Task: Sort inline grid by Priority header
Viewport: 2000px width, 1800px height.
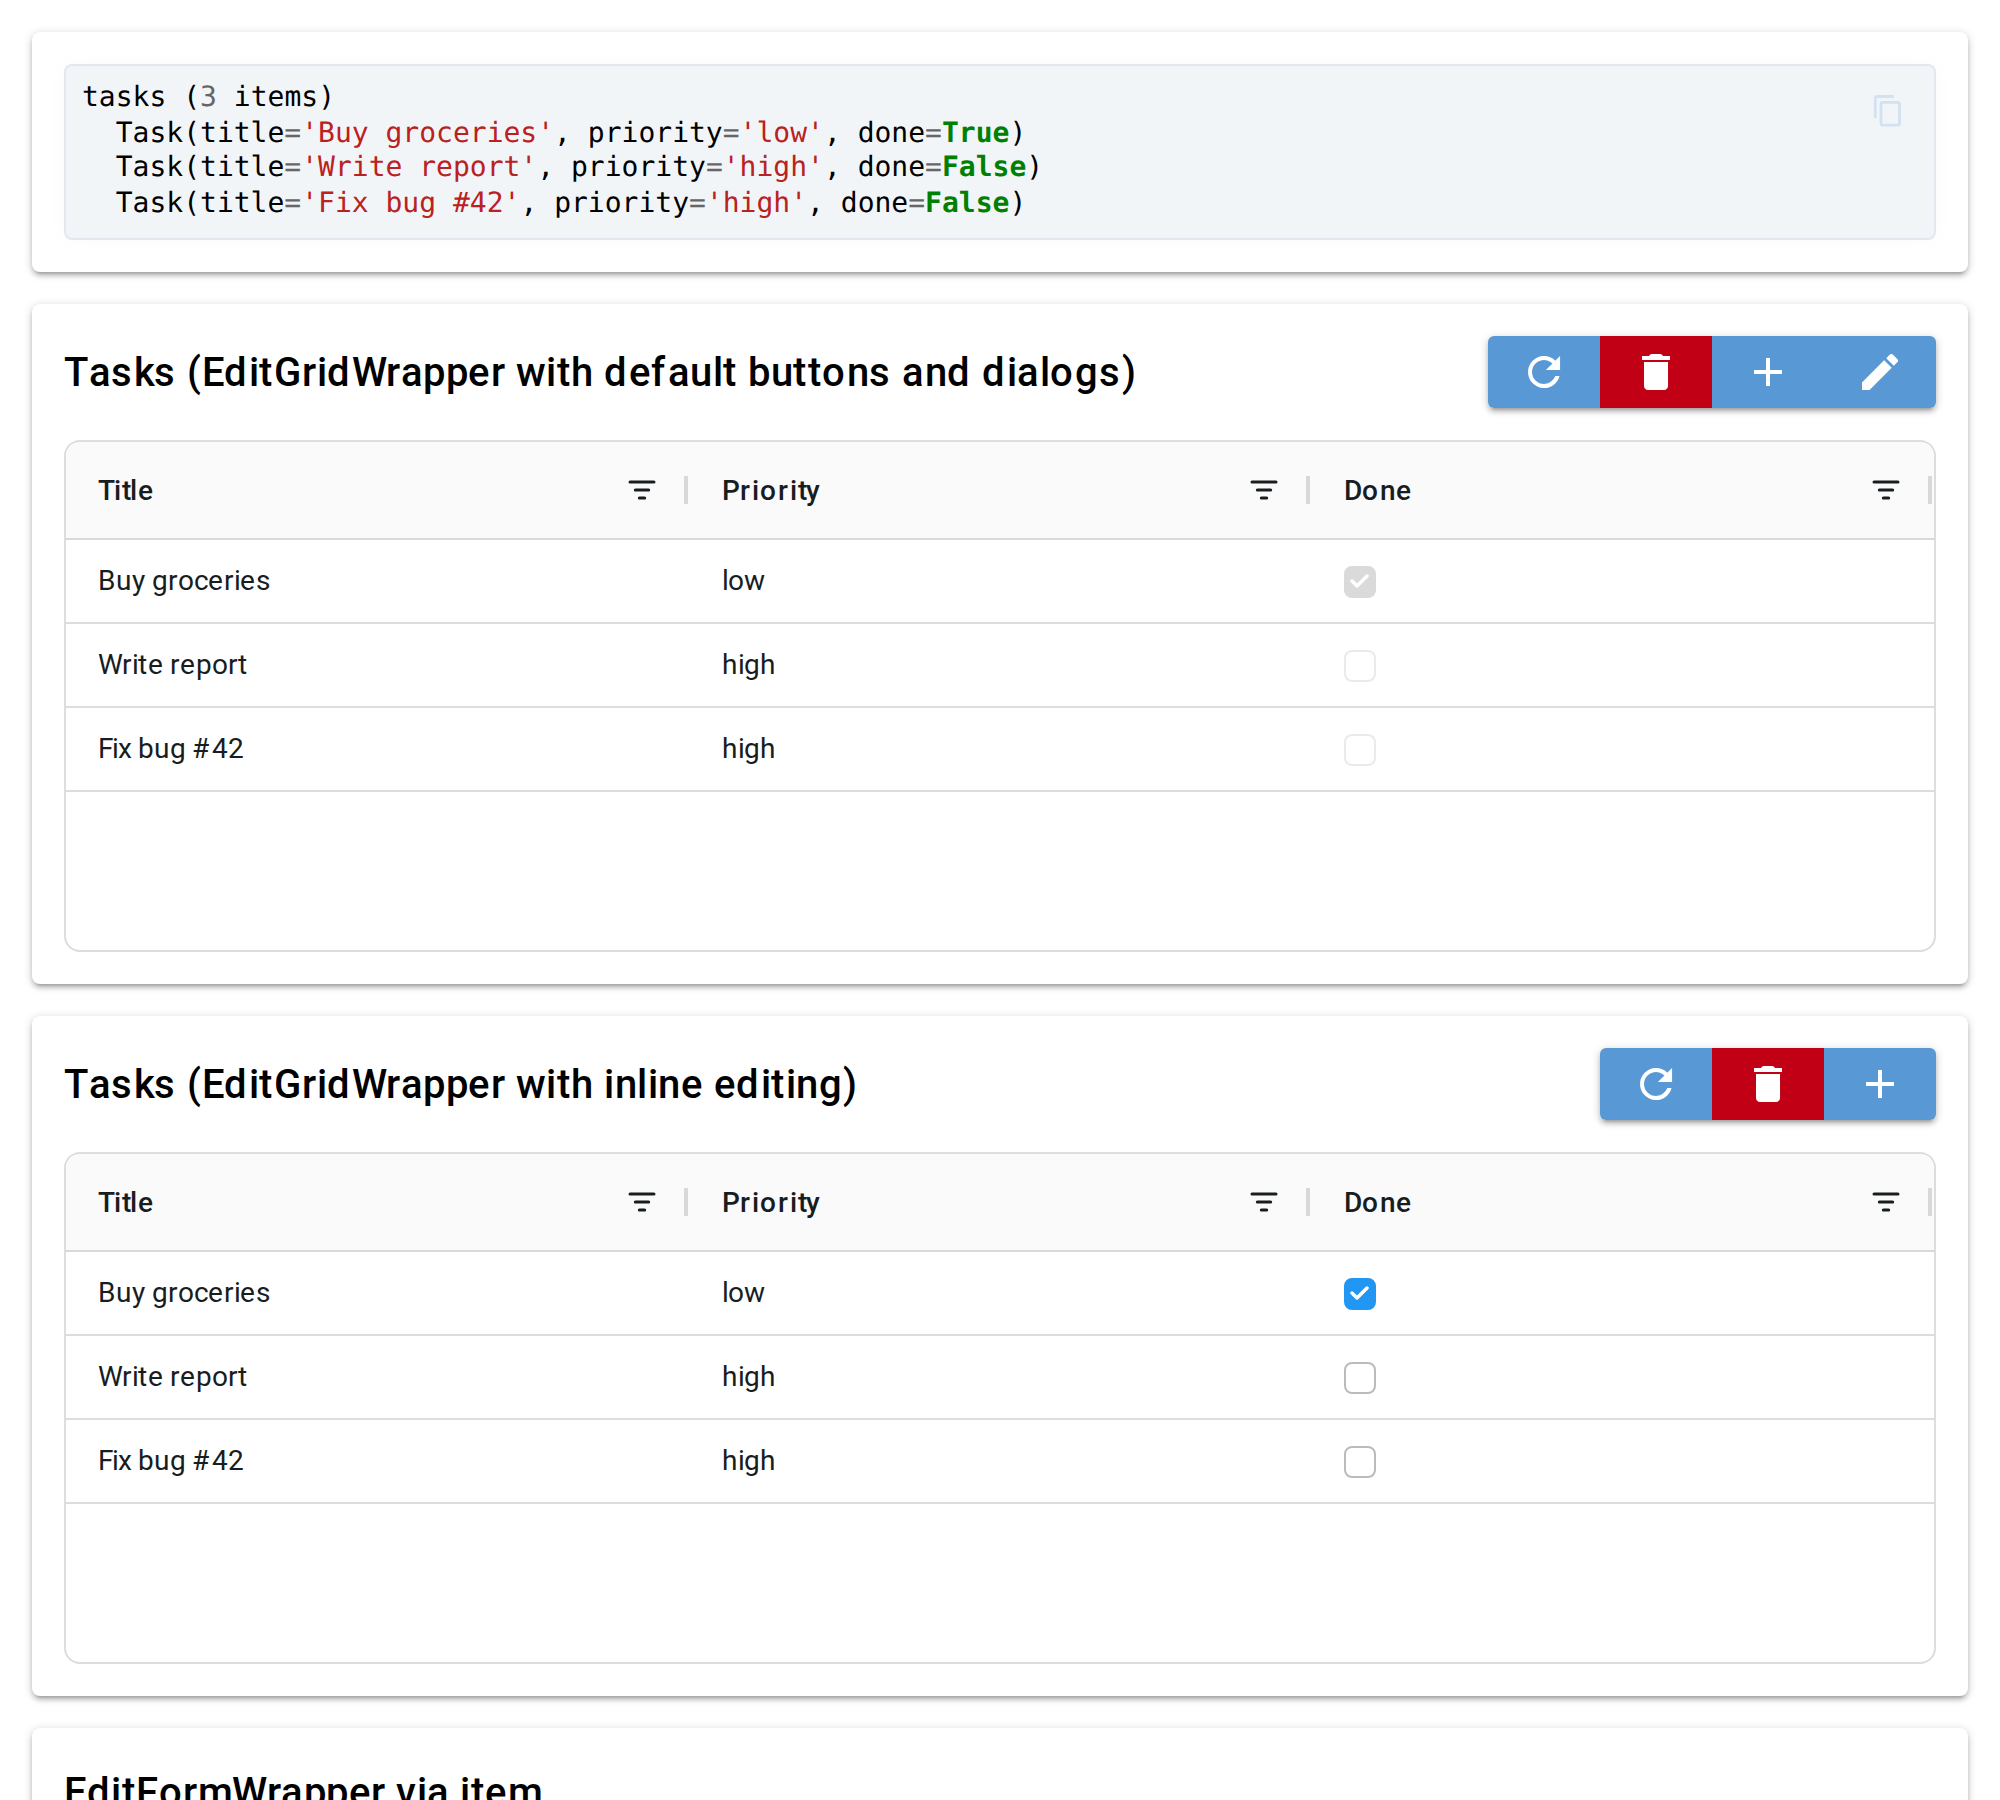Action: tap(771, 1202)
